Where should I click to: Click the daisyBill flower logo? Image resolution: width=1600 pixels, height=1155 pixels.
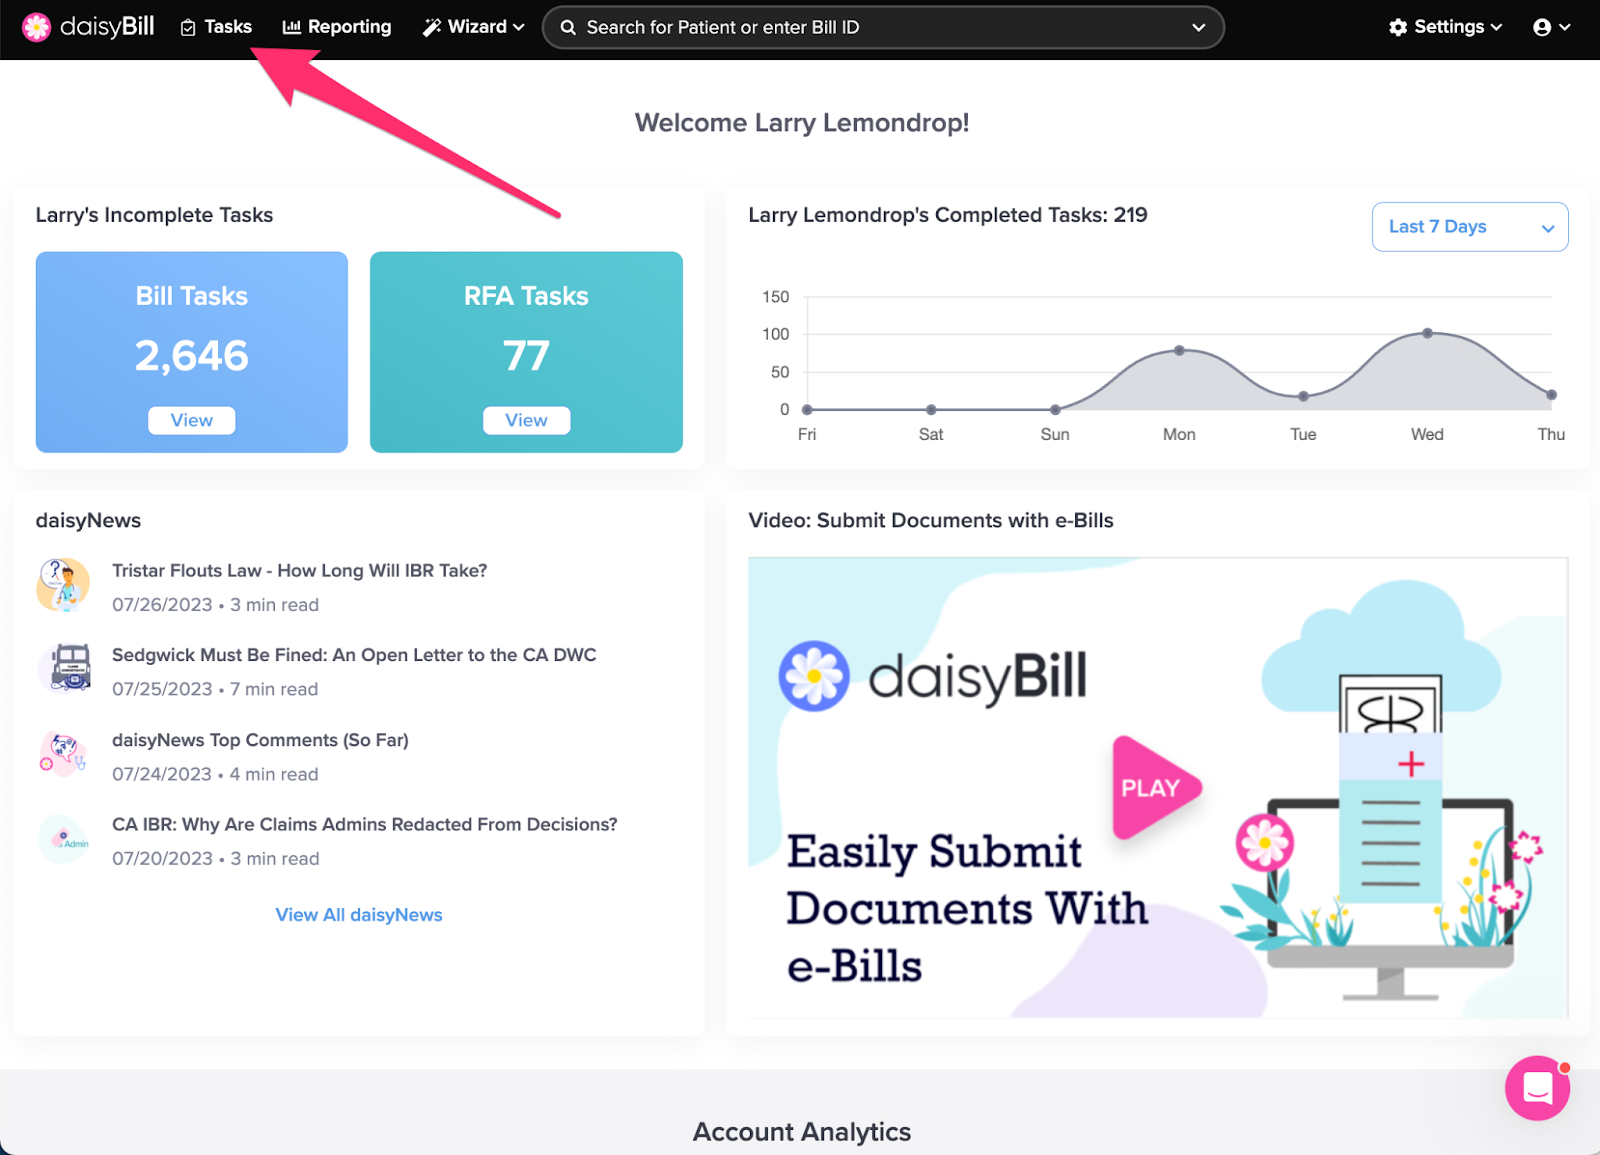click(37, 27)
